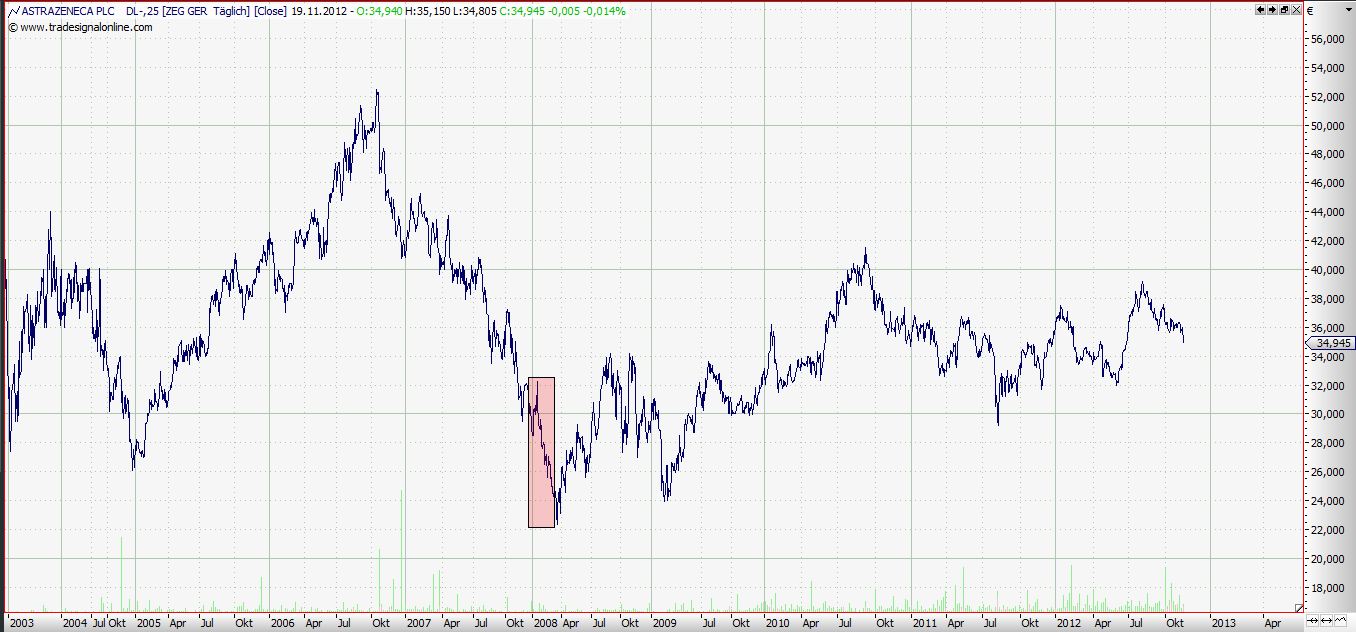The width and height of the screenshot is (1356, 632).
Task: Click the expand time axis icon
Action: (1326, 620)
